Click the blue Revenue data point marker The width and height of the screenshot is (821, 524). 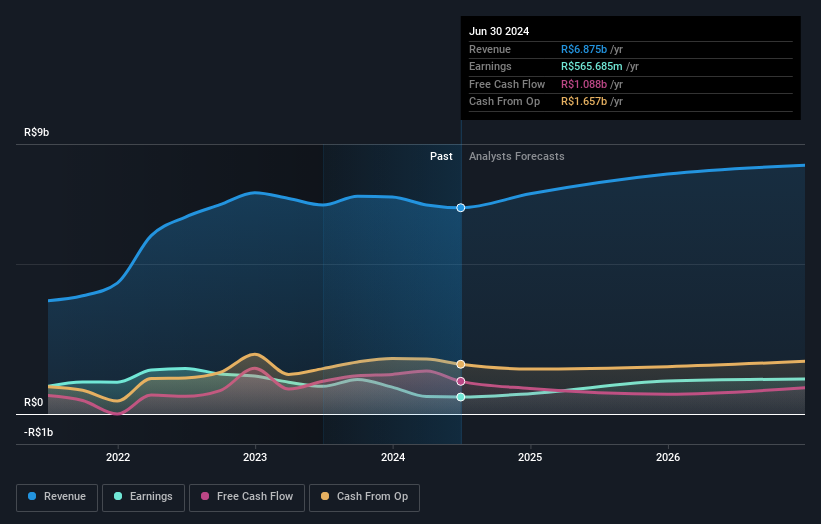pyautogui.click(x=461, y=208)
